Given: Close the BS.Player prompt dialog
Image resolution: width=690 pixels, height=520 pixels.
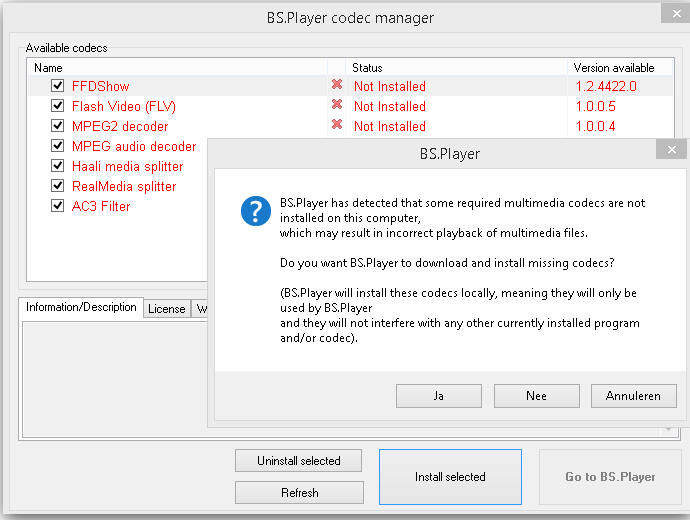Looking at the screenshot, I should [671, 150].
